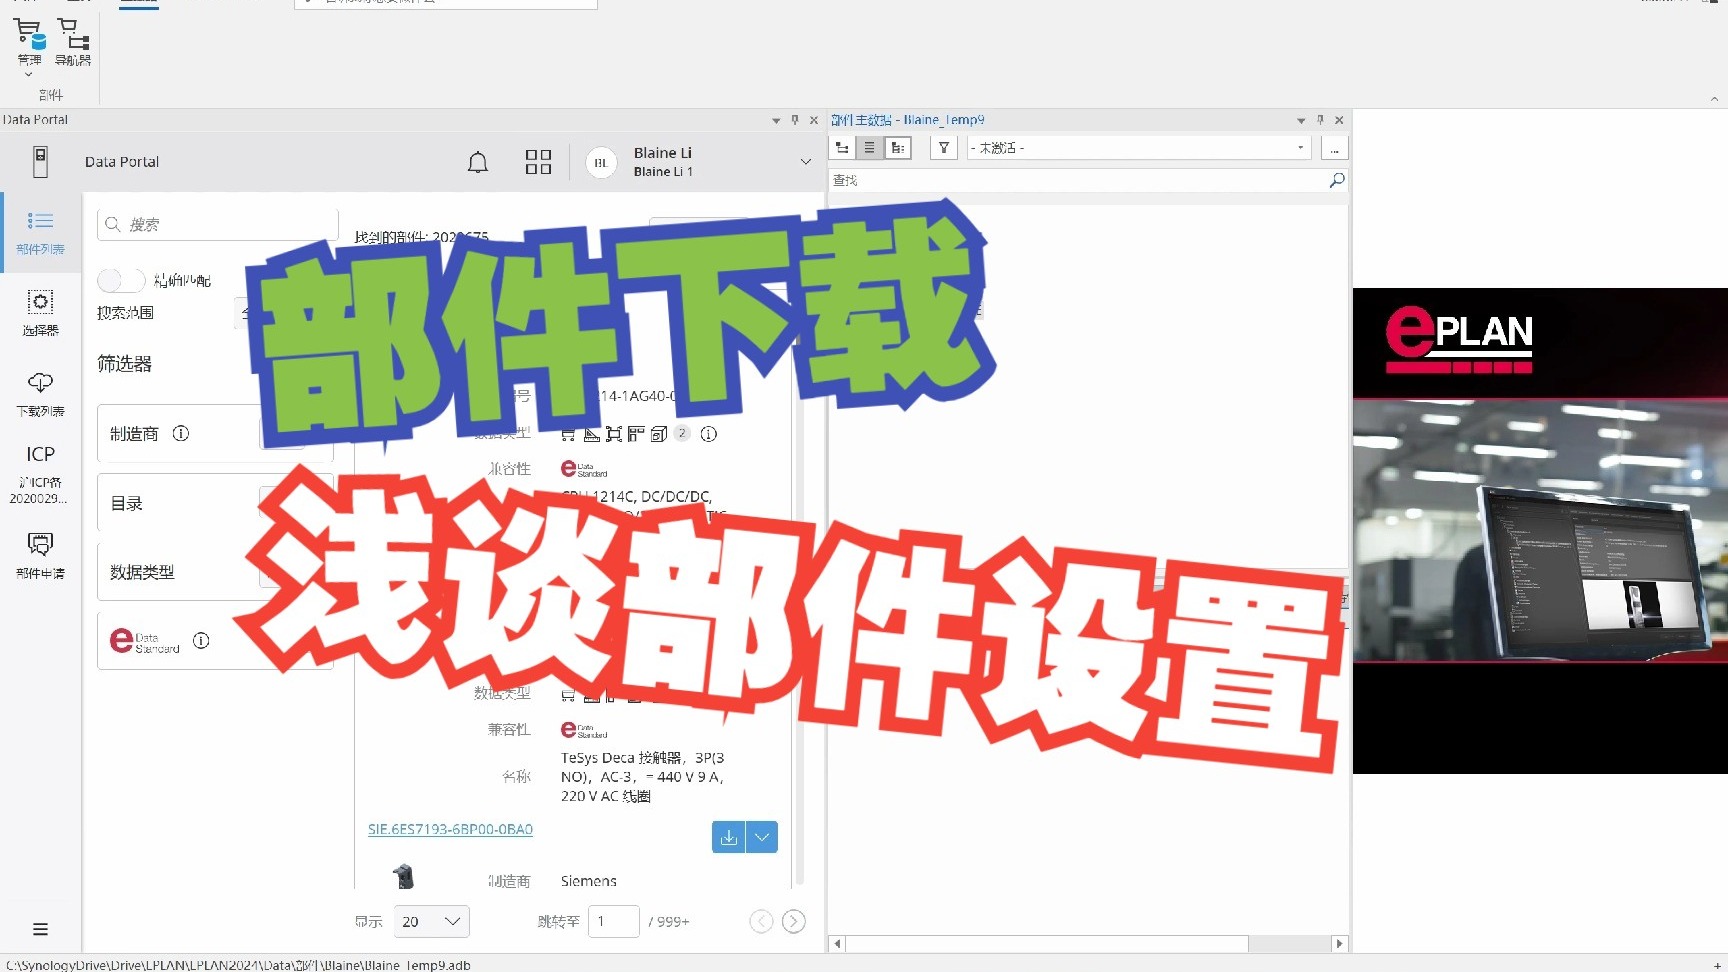Collapse the ribbon with the top-right chevron
Image resolution: width=1728 pixels, height=972 pixels.
coord(1714,99)
